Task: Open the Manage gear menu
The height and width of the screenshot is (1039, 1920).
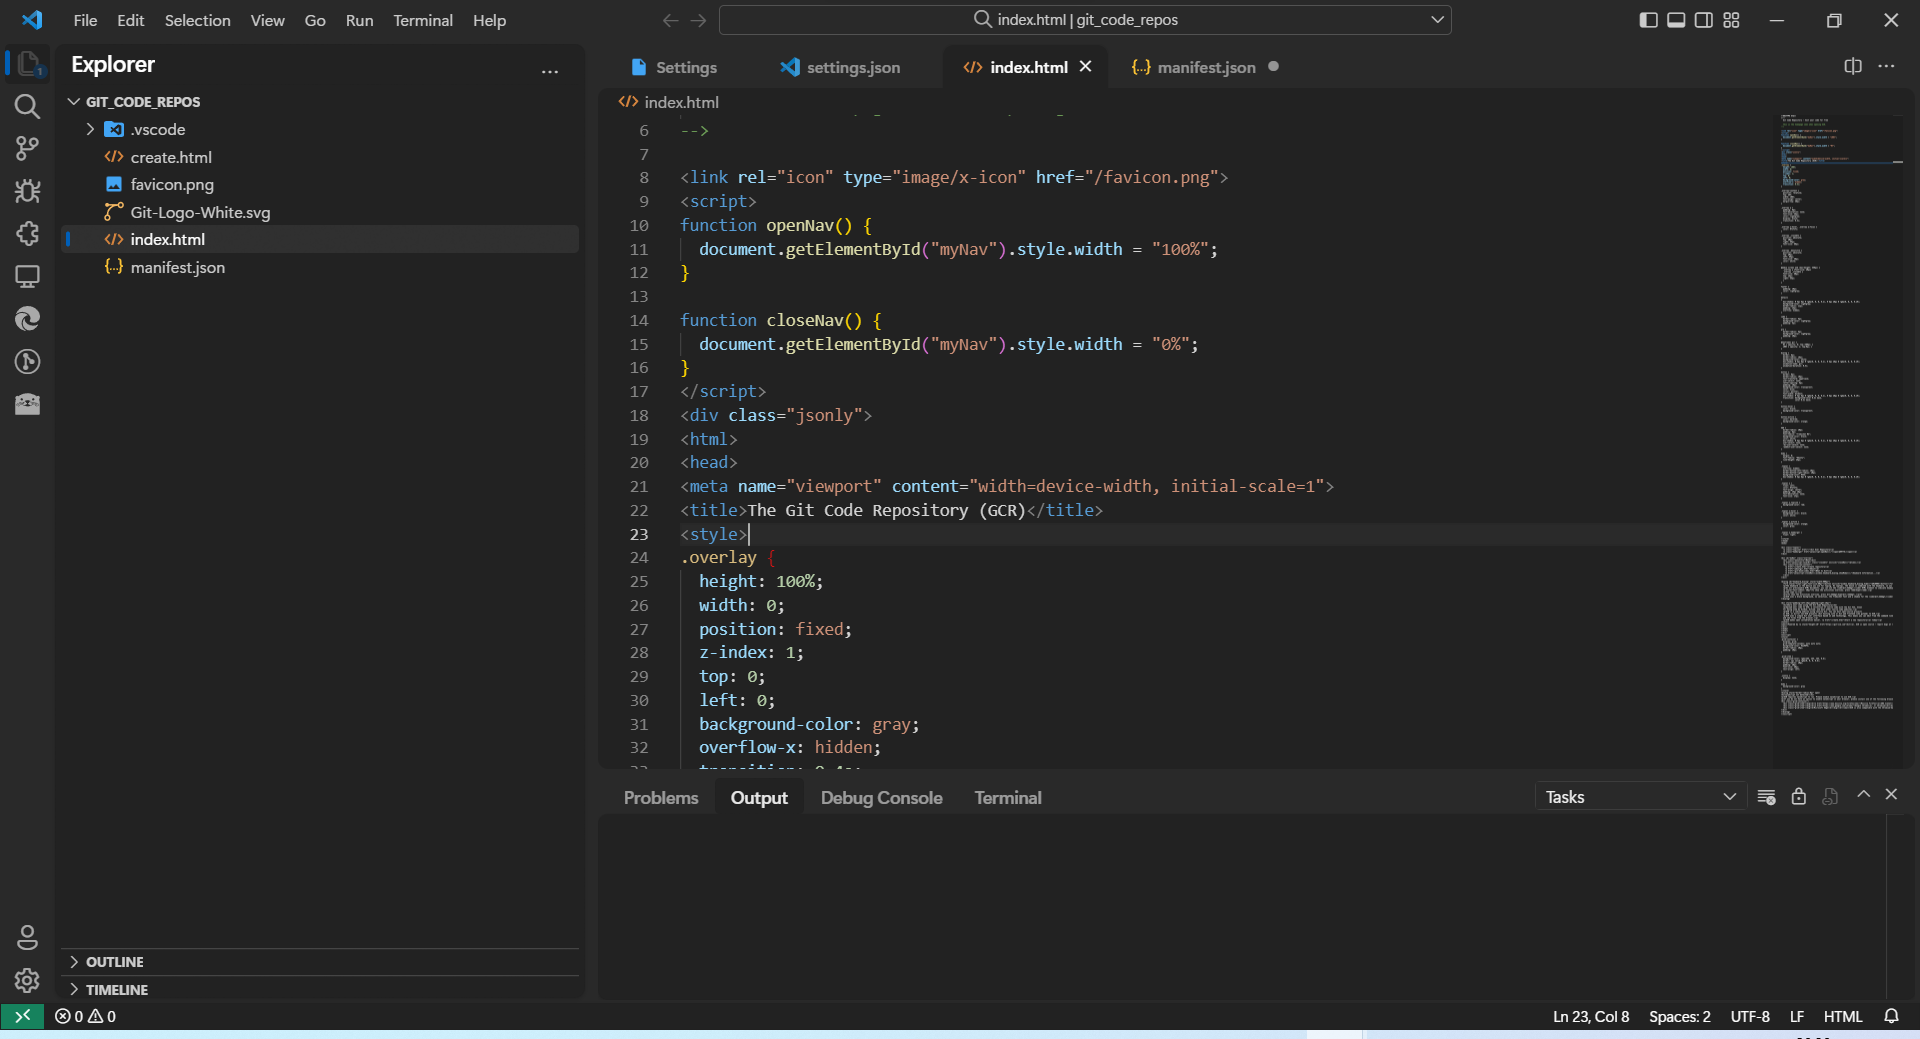Action: (27, 980)
